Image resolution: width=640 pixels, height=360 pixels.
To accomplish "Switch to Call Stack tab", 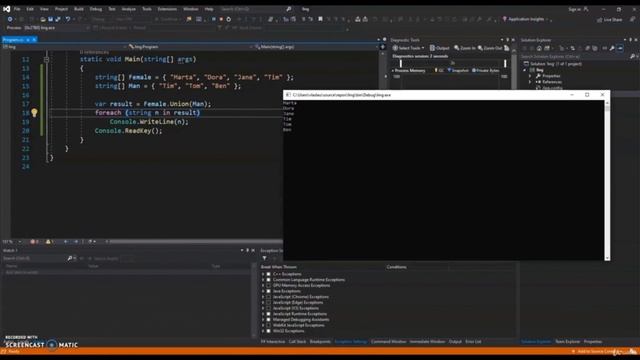I will 297,342.
